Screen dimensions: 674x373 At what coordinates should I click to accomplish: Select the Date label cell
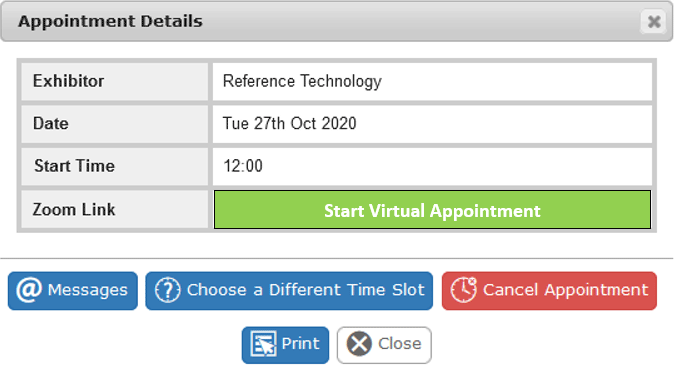point(115,124)
